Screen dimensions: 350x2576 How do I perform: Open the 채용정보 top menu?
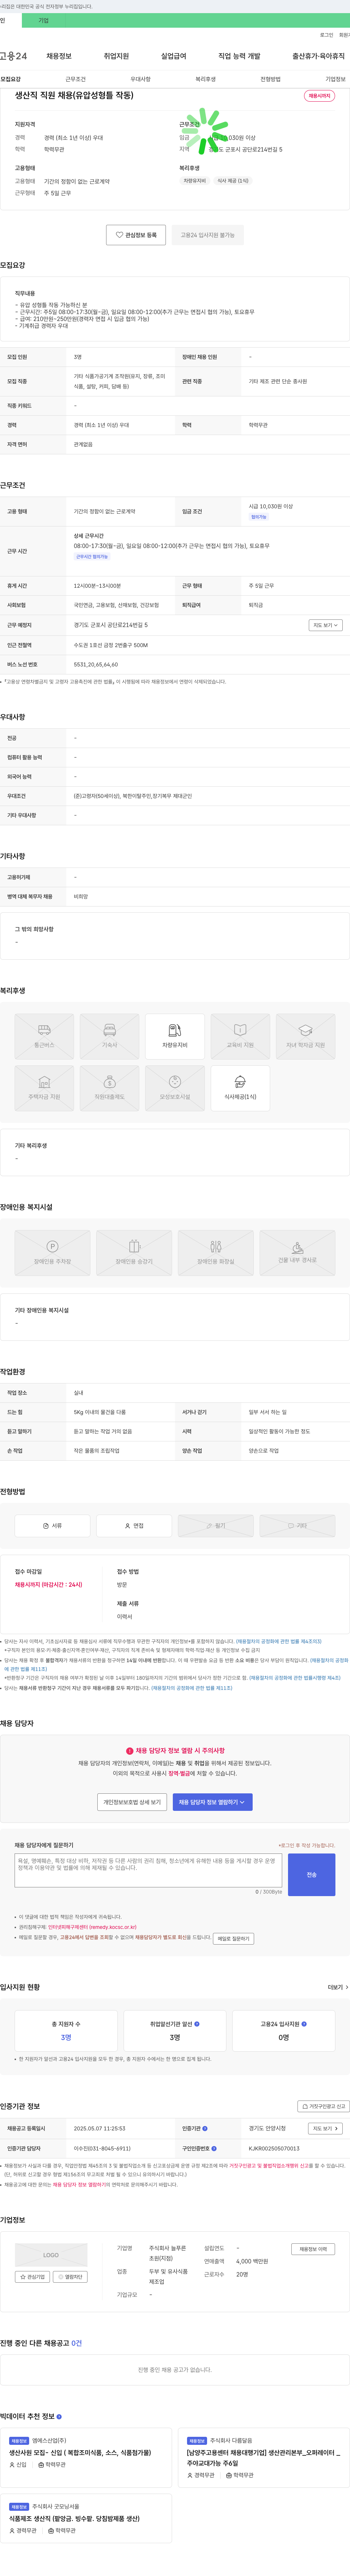pos(59,56)
